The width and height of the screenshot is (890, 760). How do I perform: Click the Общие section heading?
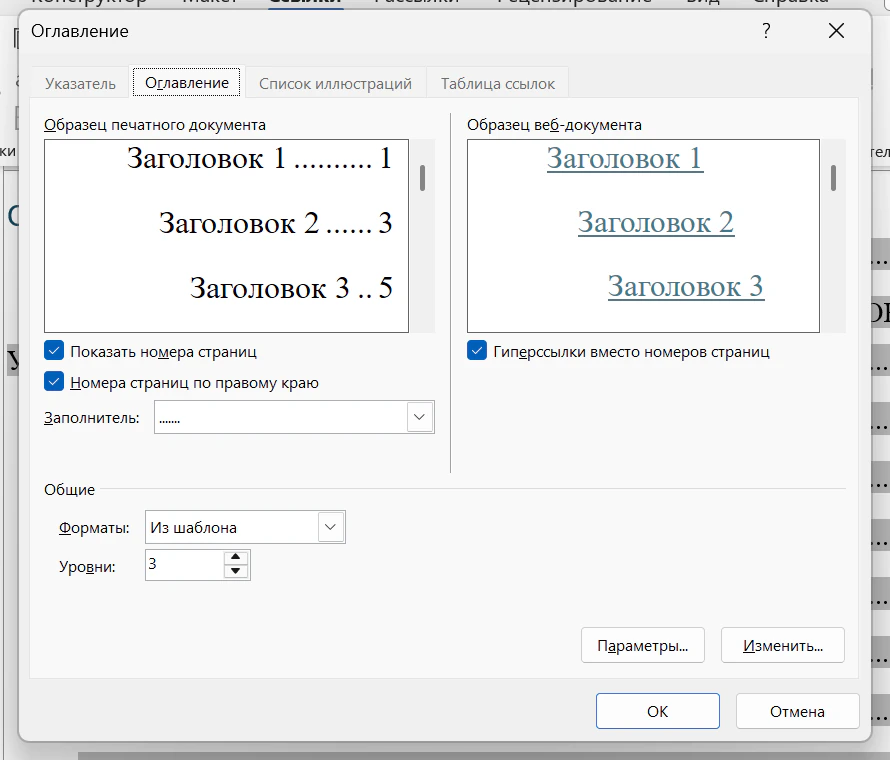click(x=69, y=489)
